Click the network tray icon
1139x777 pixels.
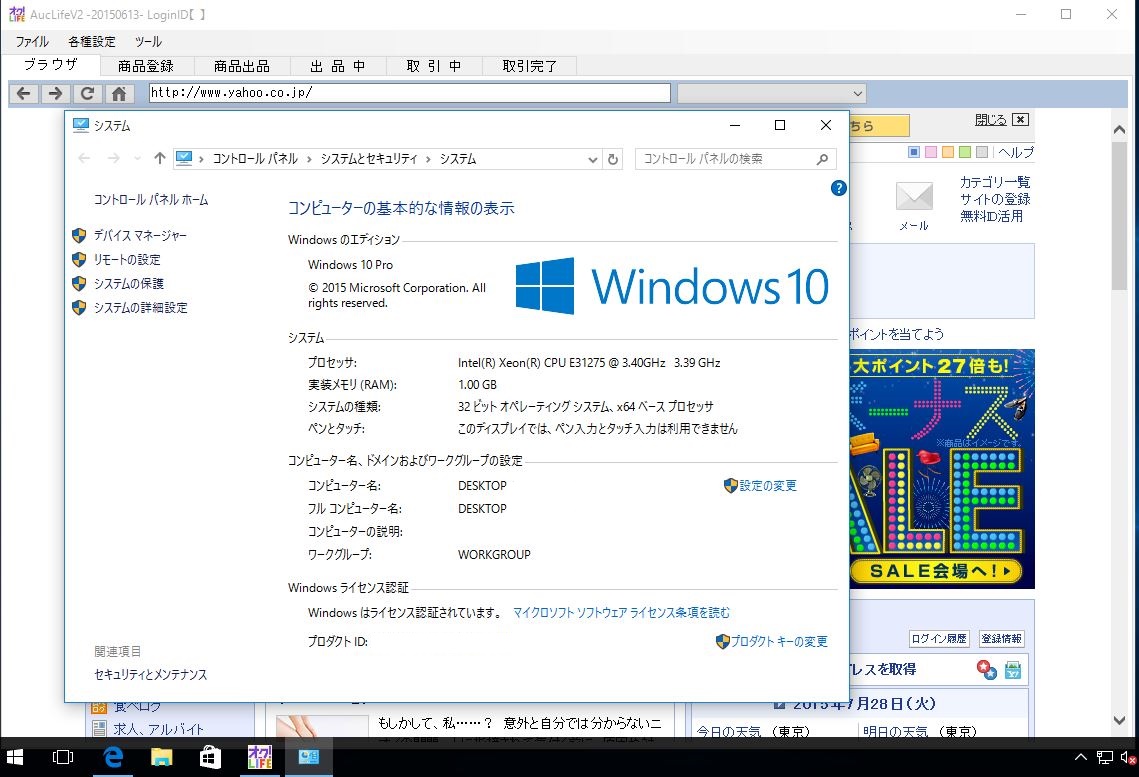coord(1105,757)
